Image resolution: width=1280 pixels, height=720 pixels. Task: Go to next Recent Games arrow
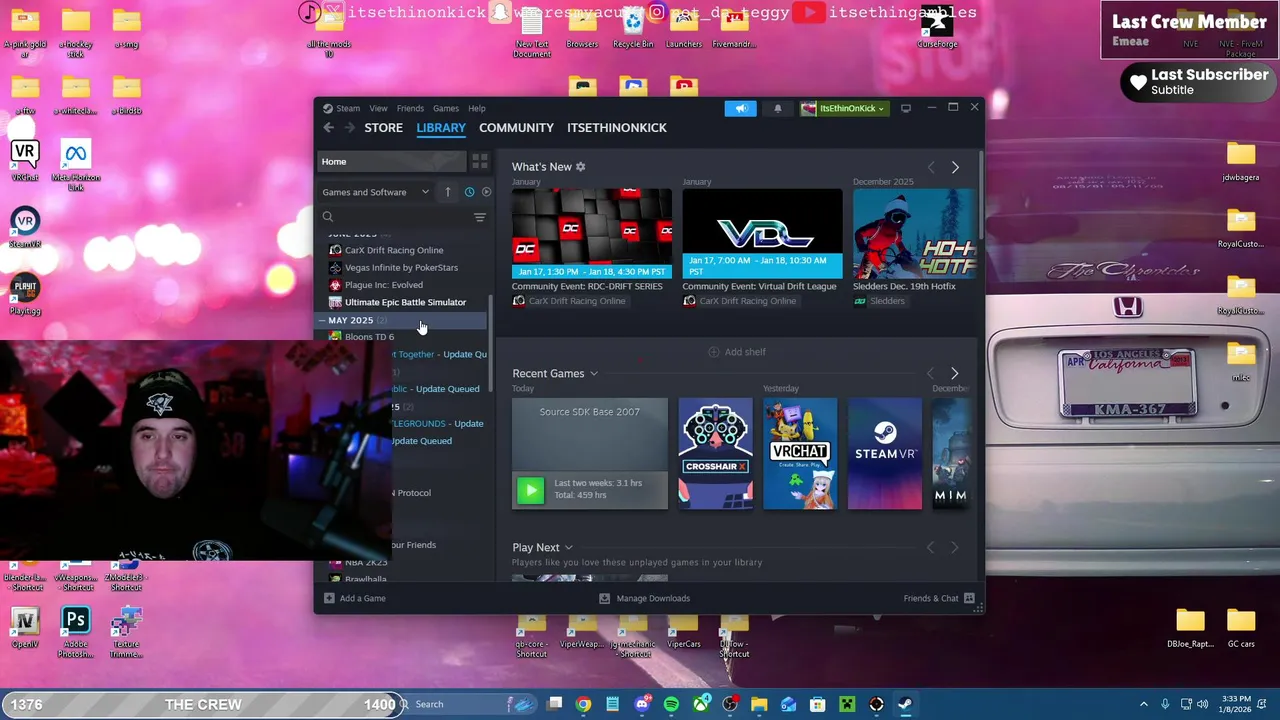coord(954,373)
